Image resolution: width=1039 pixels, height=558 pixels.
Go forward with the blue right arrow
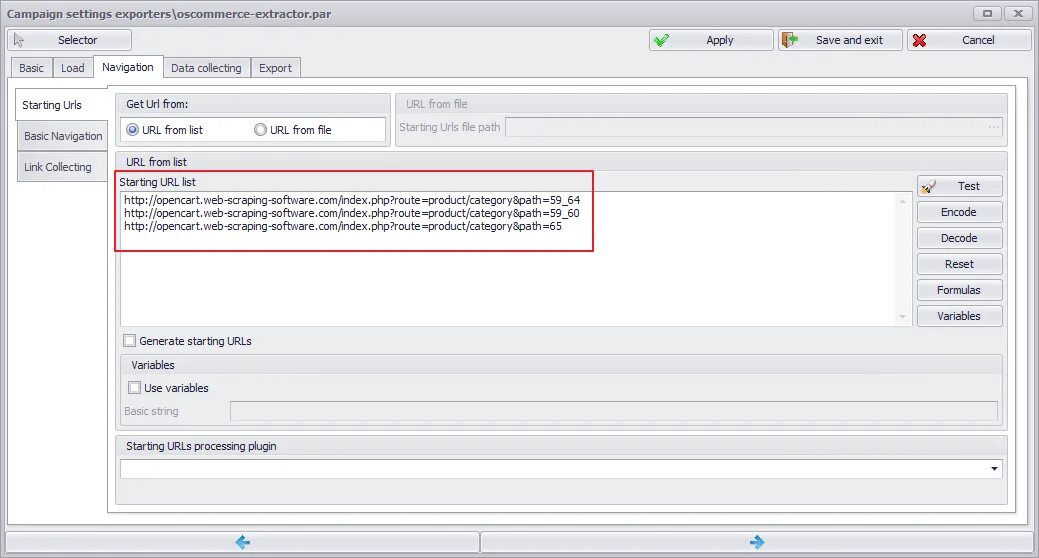[757, 542]
